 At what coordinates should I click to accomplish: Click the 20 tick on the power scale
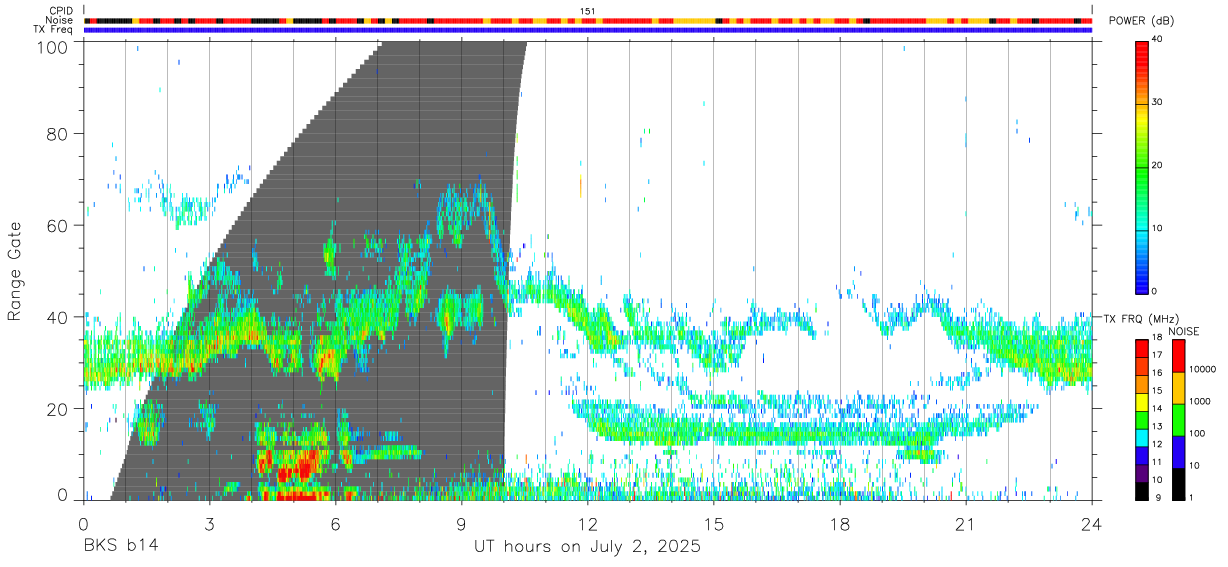tap(1158, 165)
